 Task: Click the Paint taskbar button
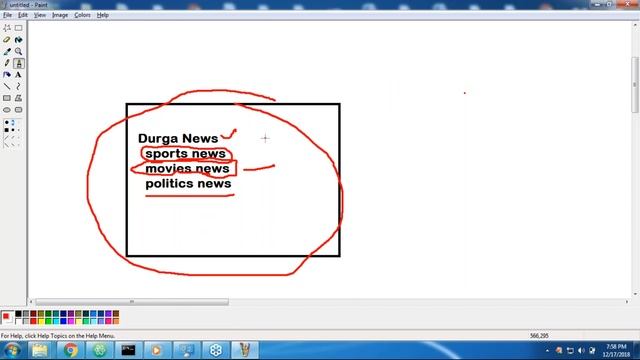click(245, 350)
